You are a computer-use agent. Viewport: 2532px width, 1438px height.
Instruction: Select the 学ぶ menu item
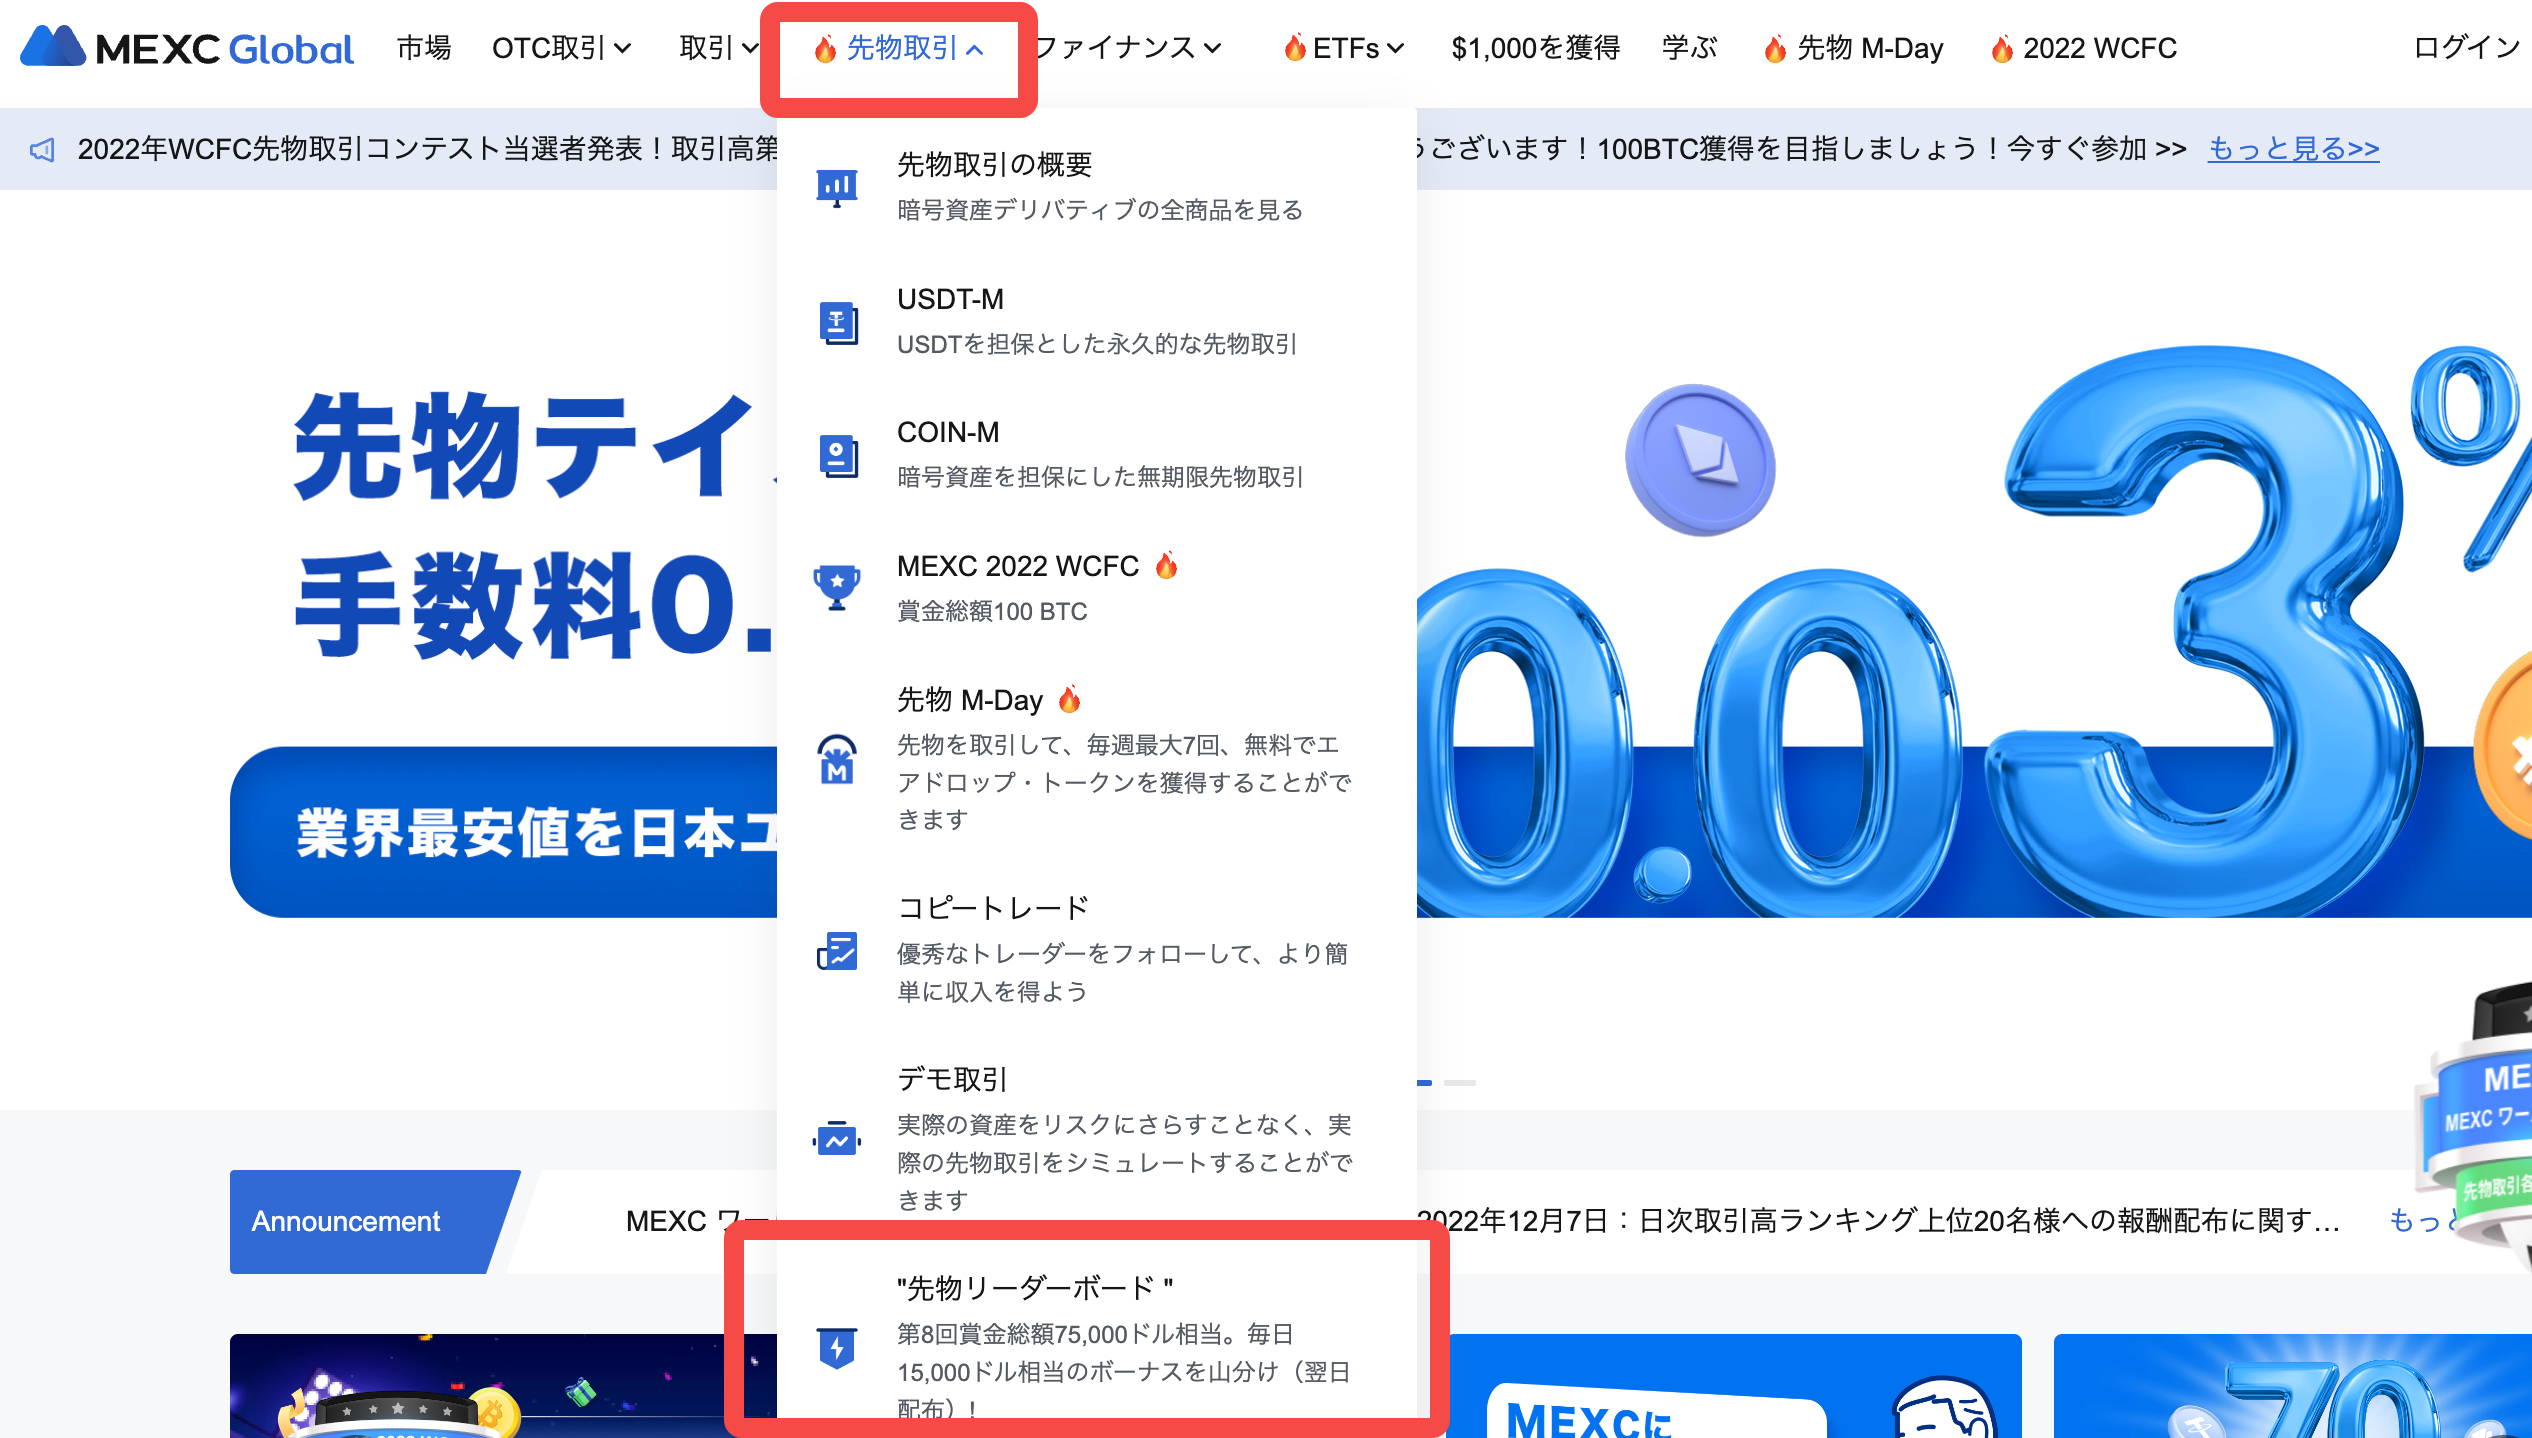(x=1689, y=48)
